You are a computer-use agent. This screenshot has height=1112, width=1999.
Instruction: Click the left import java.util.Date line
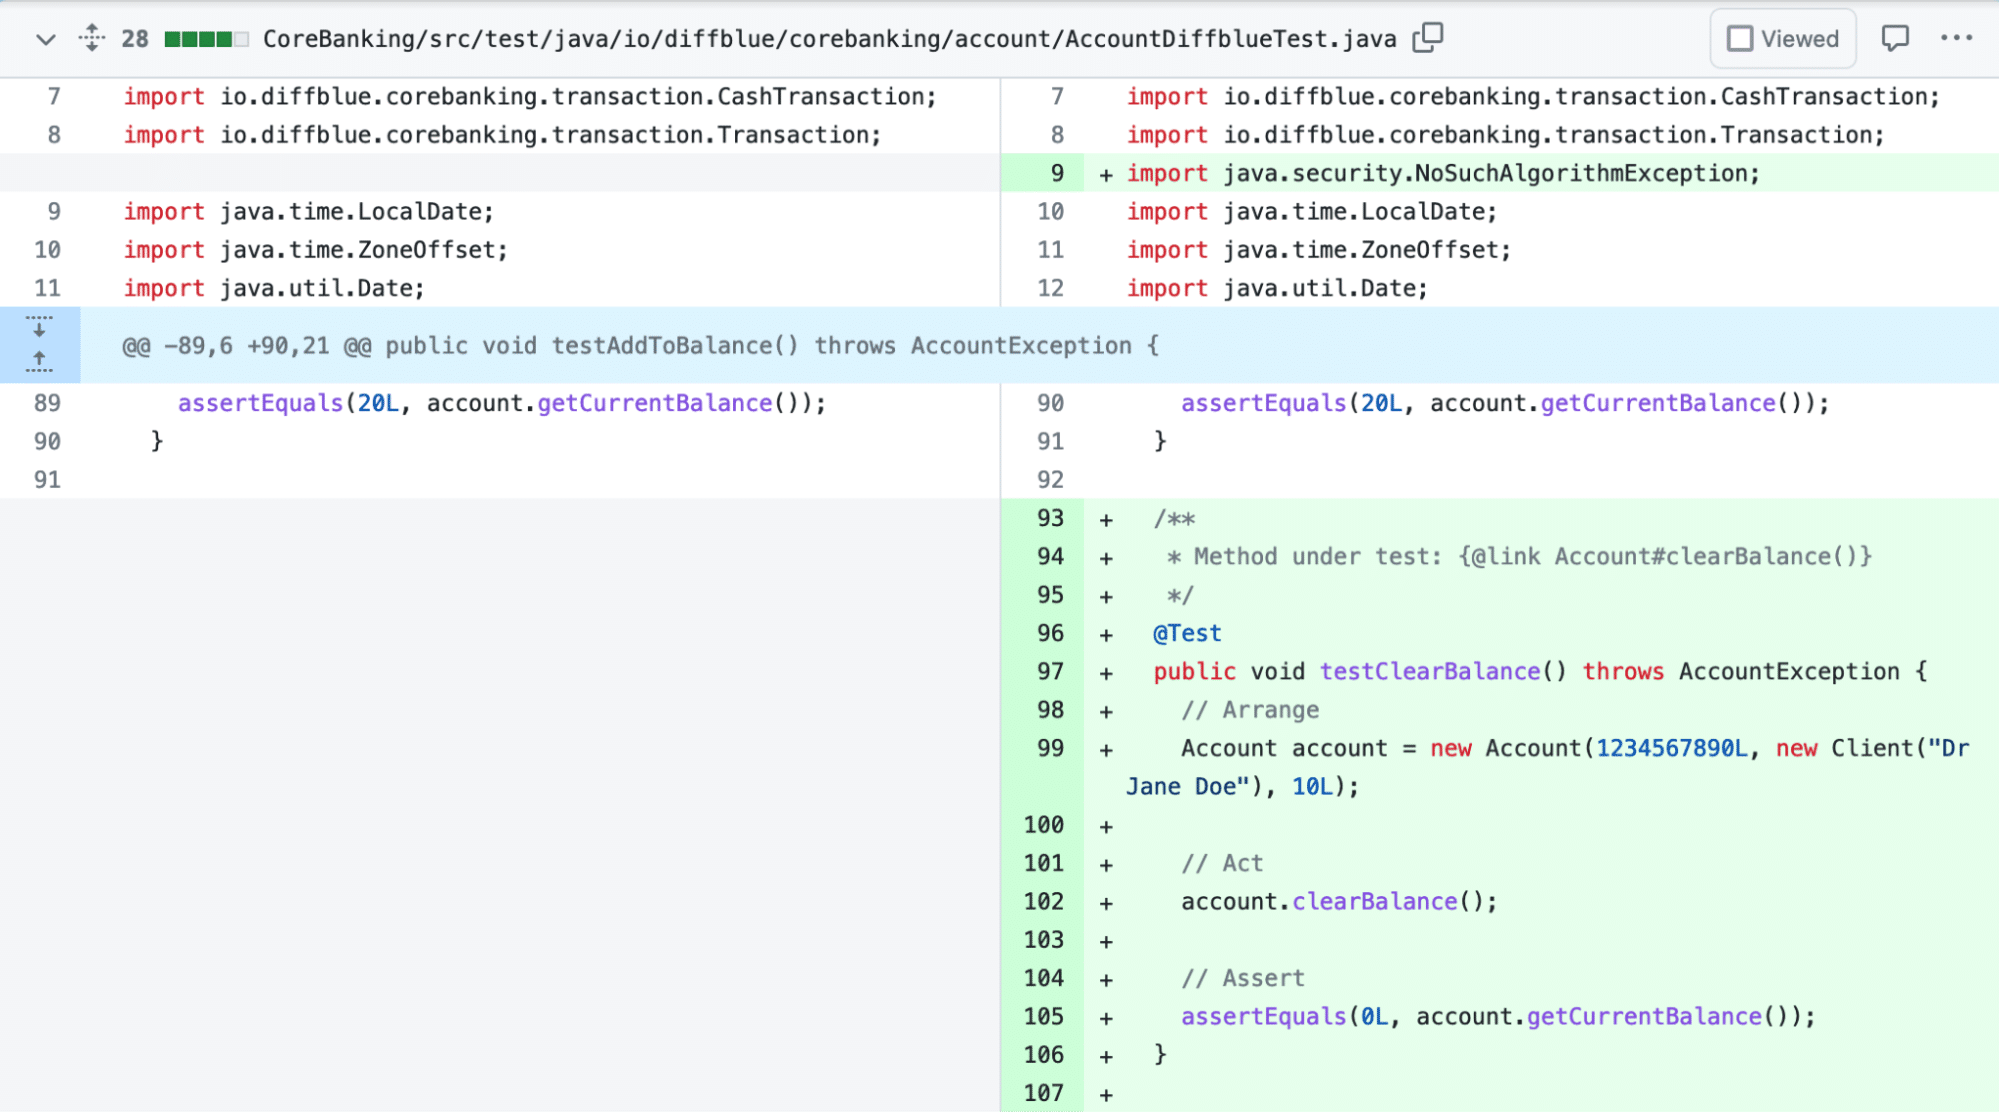point(274,288)
